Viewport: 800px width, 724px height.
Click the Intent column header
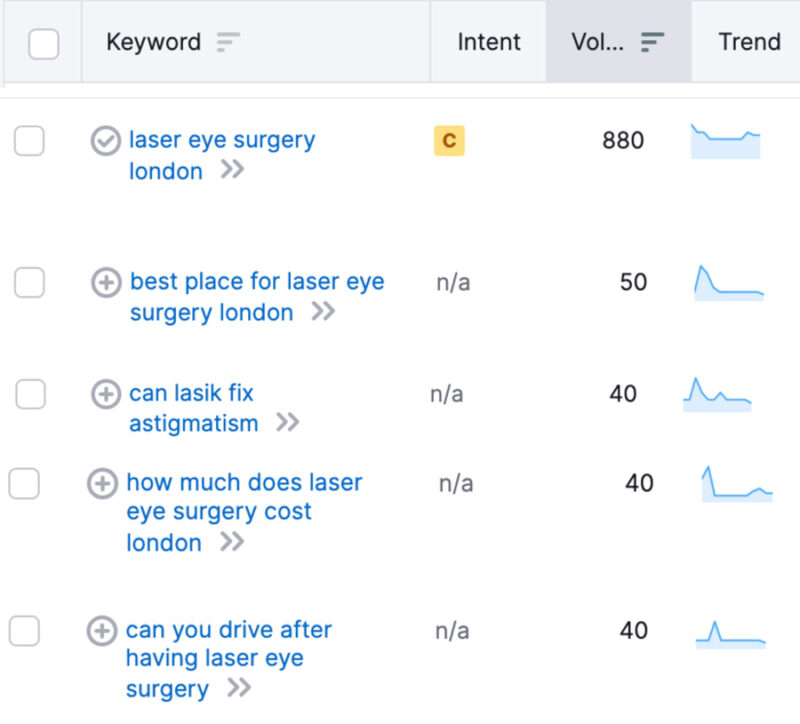[488, 42]
